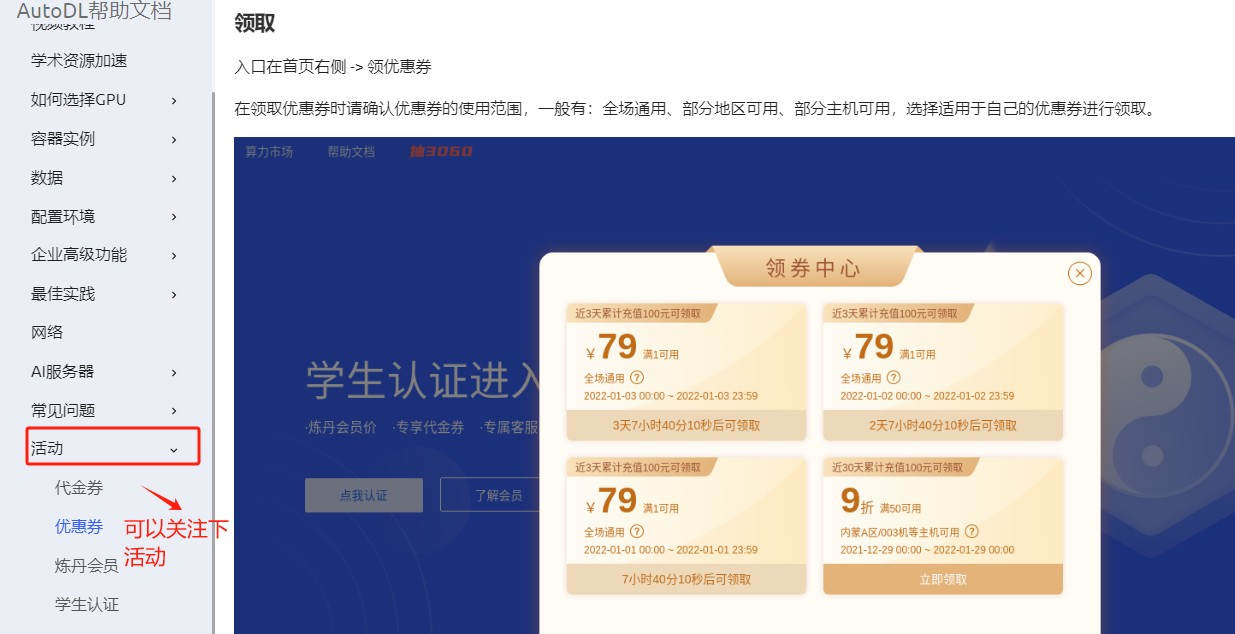The image size is (1235, 634).
Task: Collapse the 活动 sidebar section
Action: (174, 449)
